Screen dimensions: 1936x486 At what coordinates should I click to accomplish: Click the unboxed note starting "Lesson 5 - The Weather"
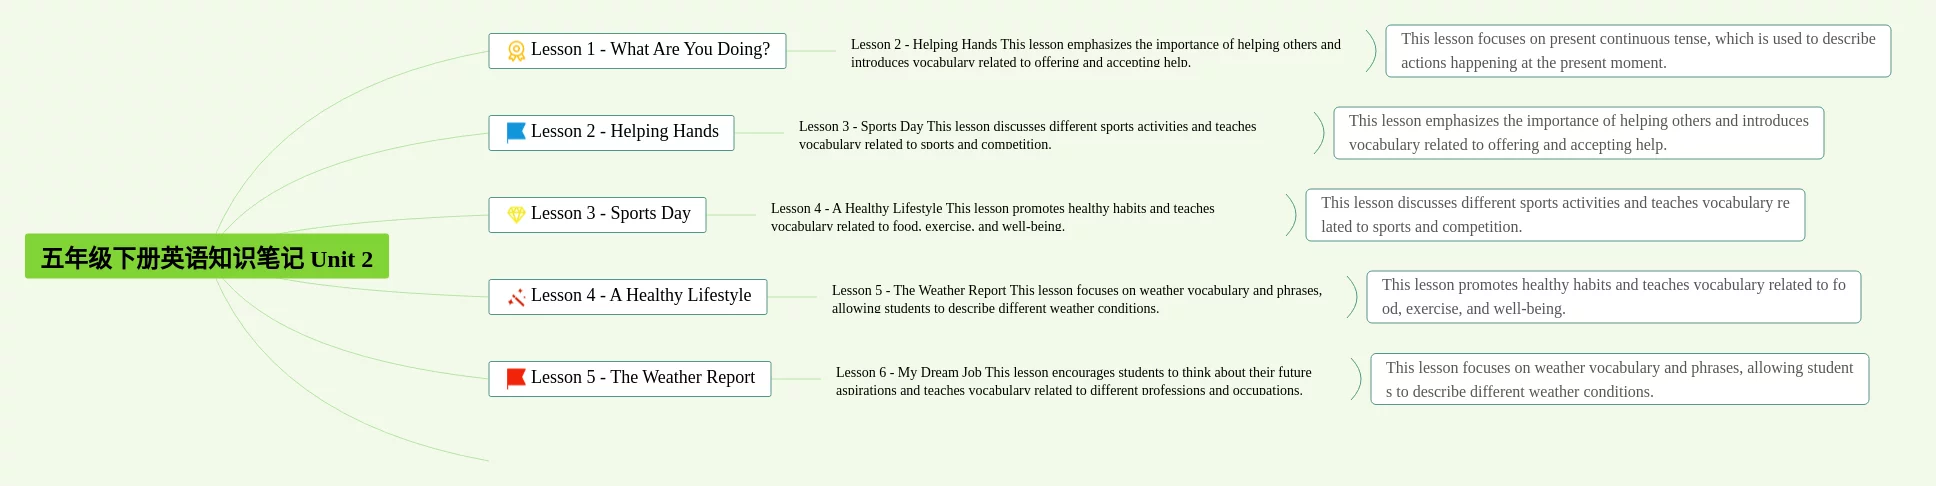(x=1076, y=299)
